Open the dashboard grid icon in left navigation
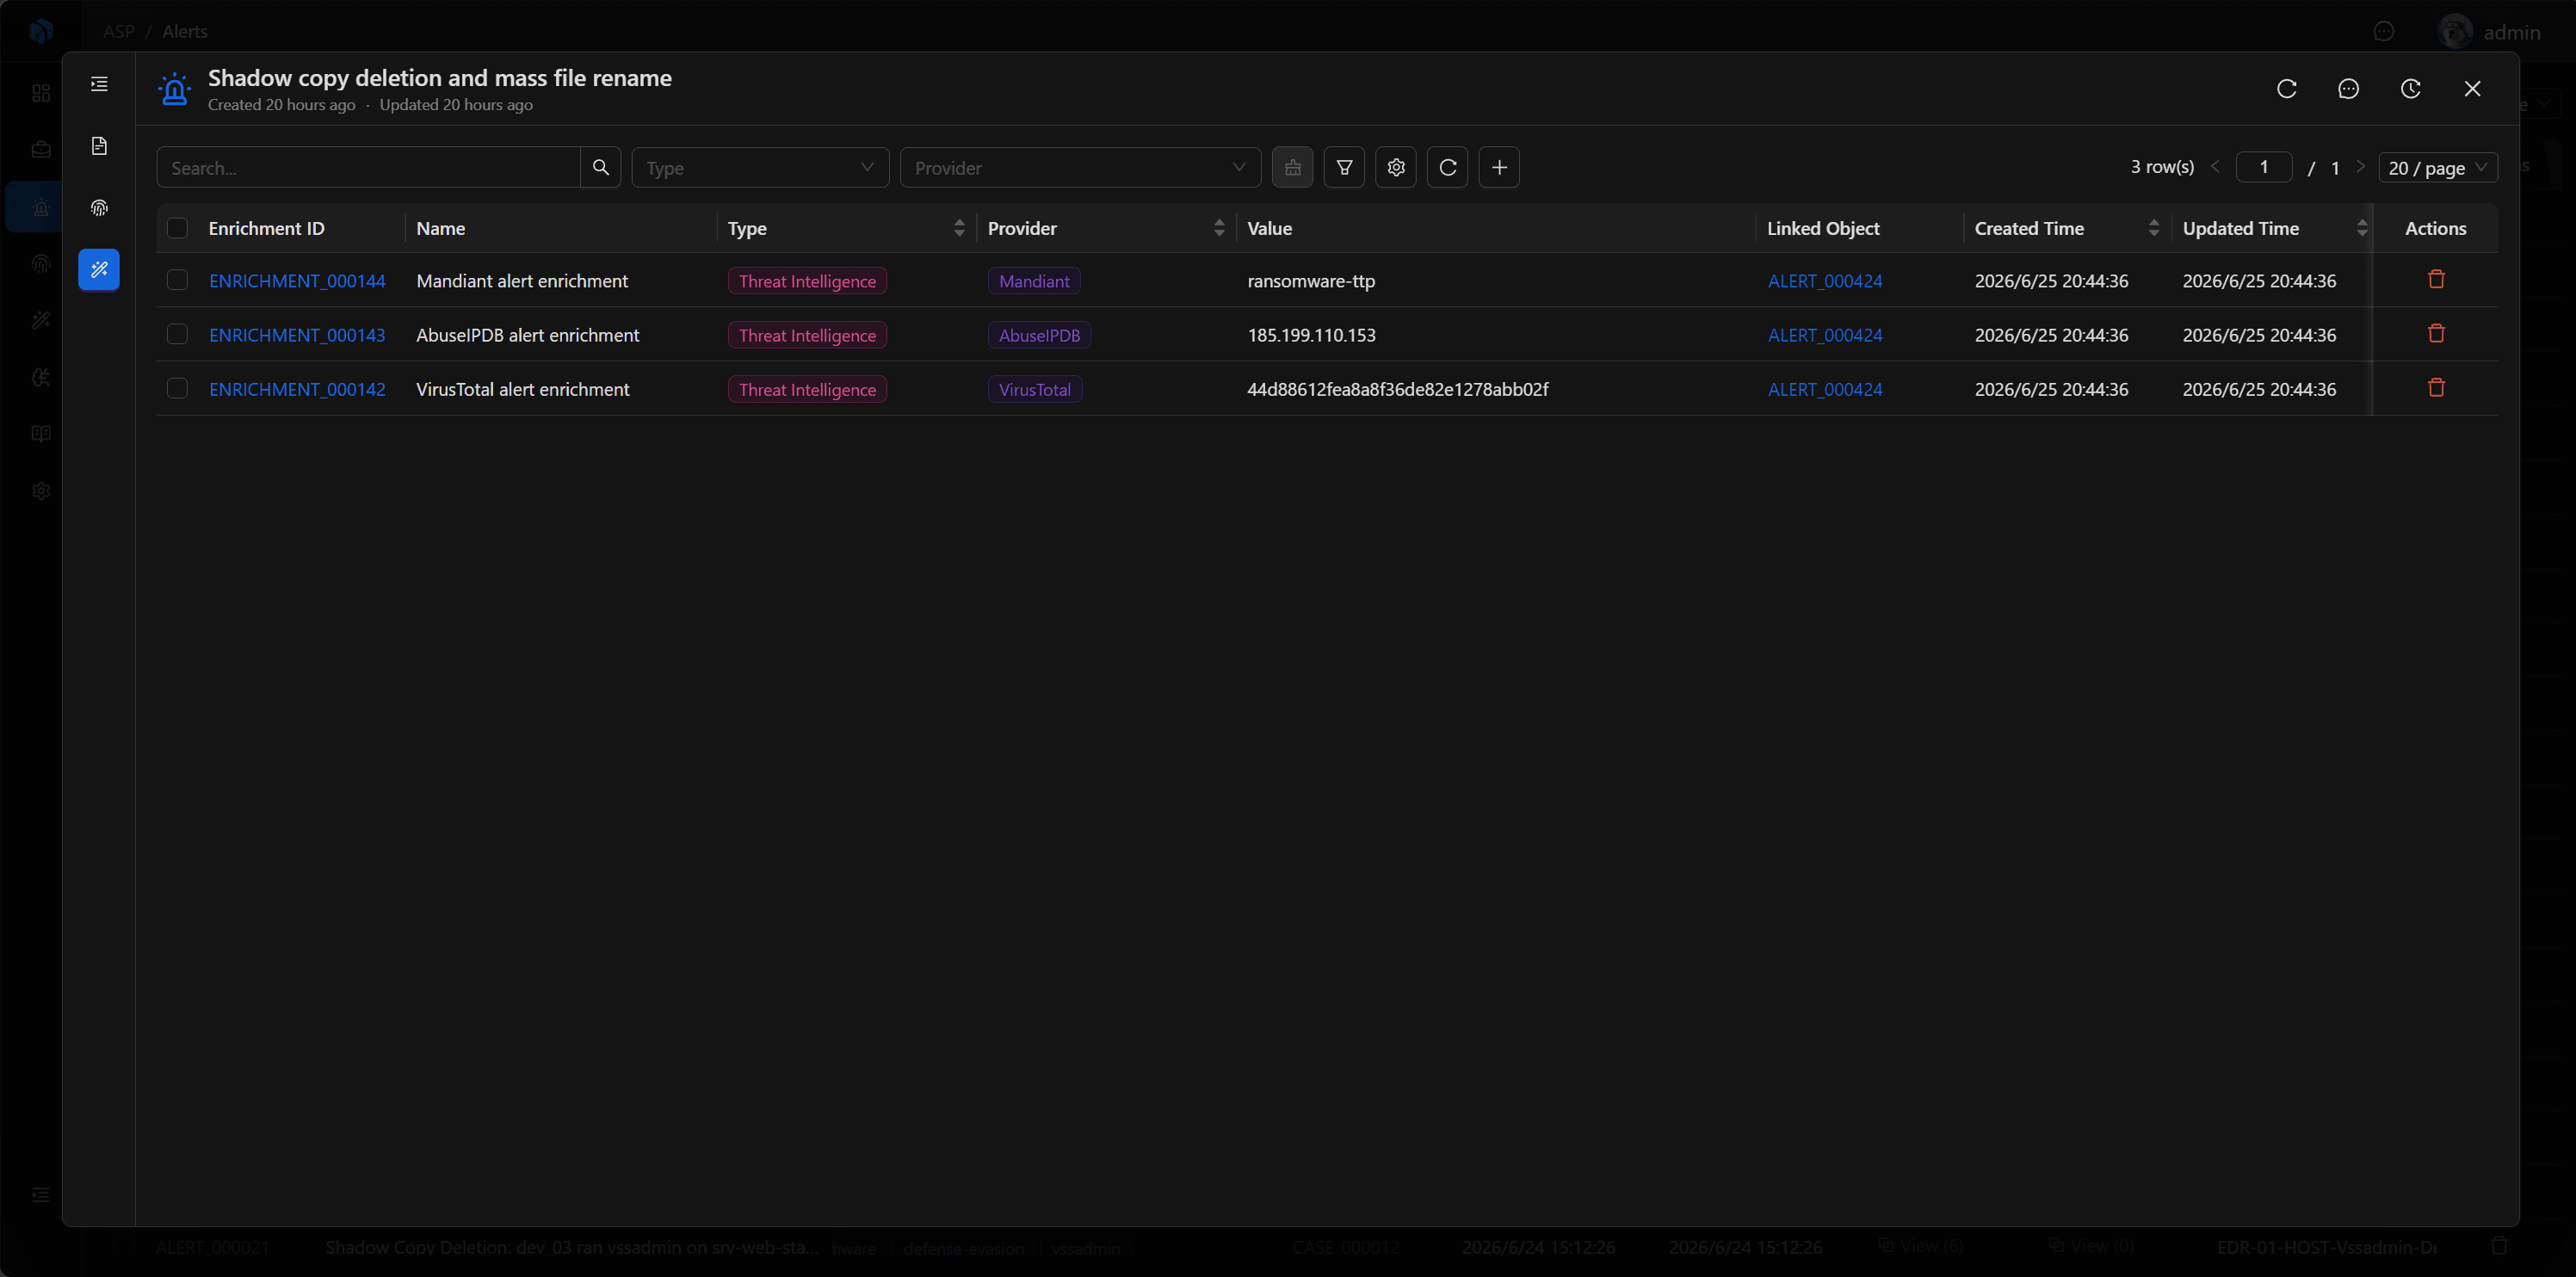2576x1277 pixels. tap(41, 93)
